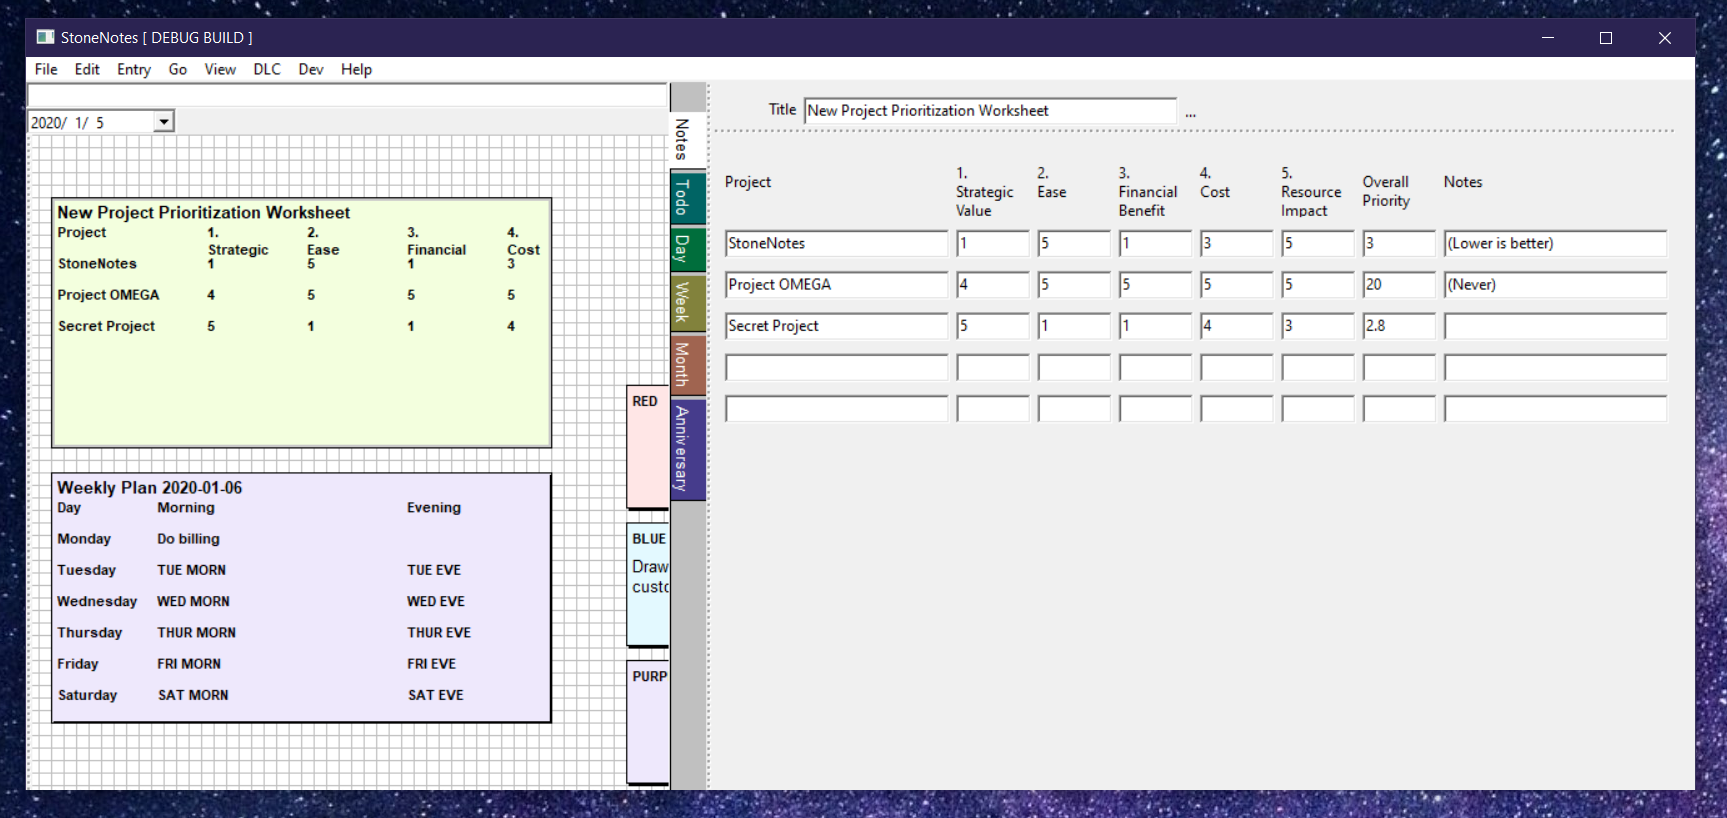This screenshot has height=818, width=1727.
Task: Click the Secret Project name field
Action: pos(836,326)
